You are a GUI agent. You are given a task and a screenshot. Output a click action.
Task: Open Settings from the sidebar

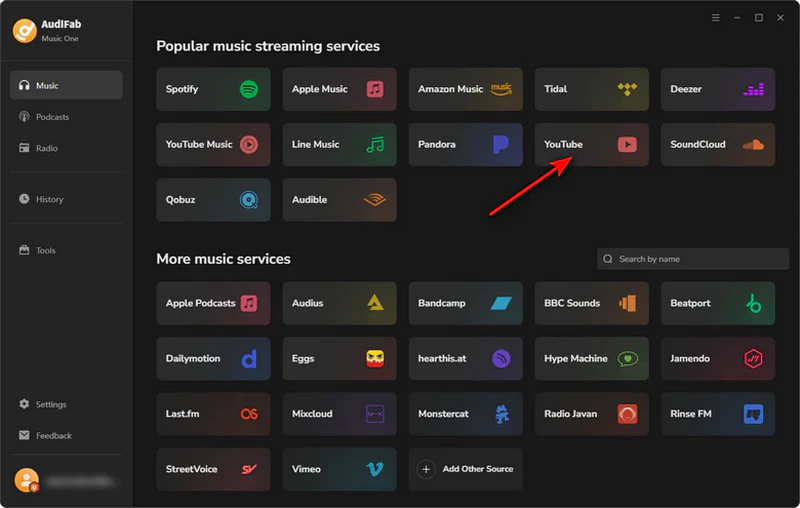pos(66,404)
